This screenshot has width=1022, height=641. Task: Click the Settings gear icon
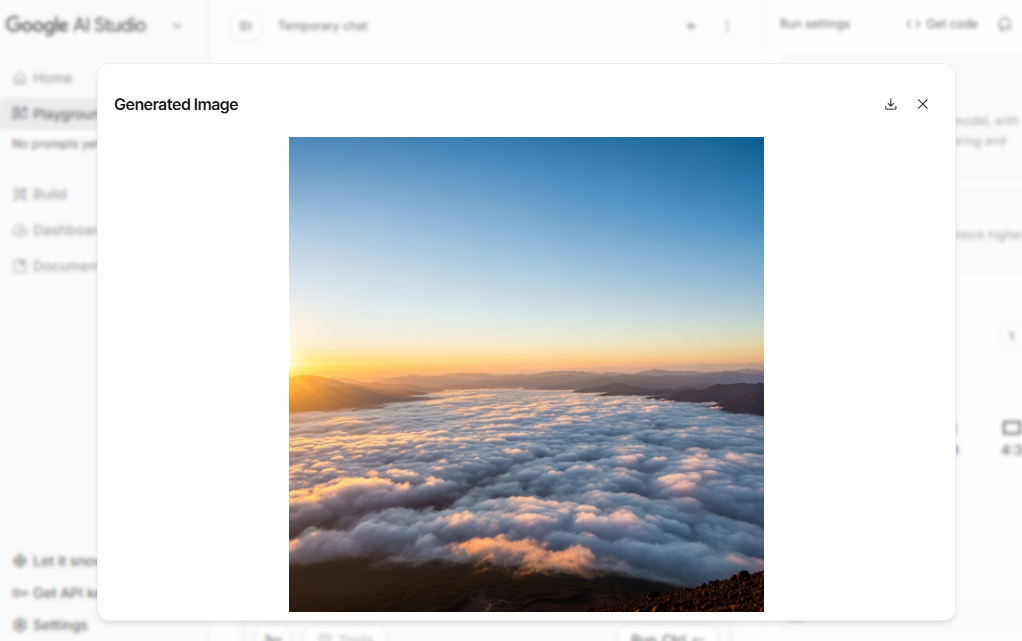pos(20,625)
